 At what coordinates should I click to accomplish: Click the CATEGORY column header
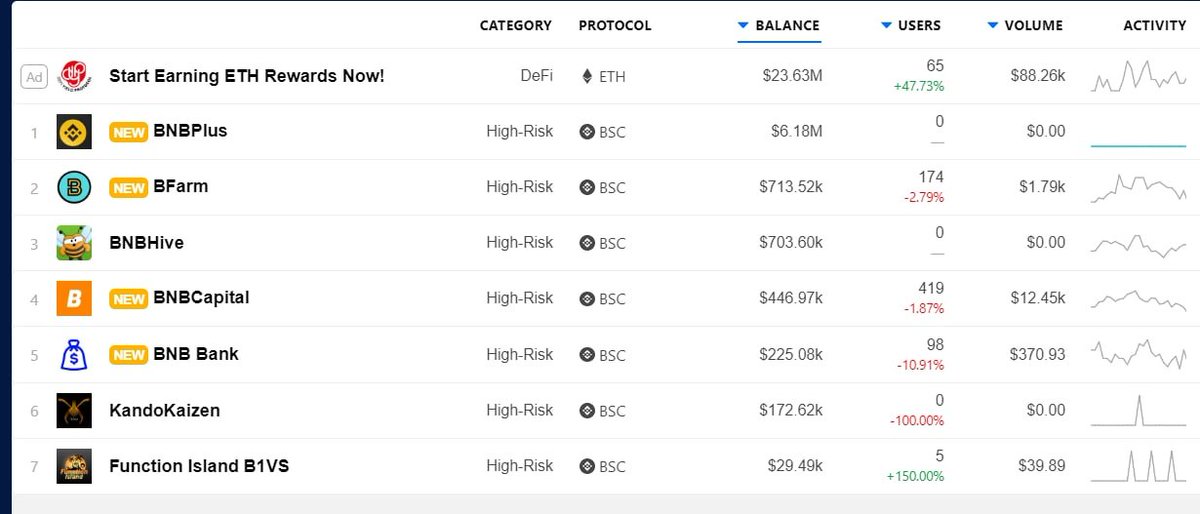[x=515, y=26]
